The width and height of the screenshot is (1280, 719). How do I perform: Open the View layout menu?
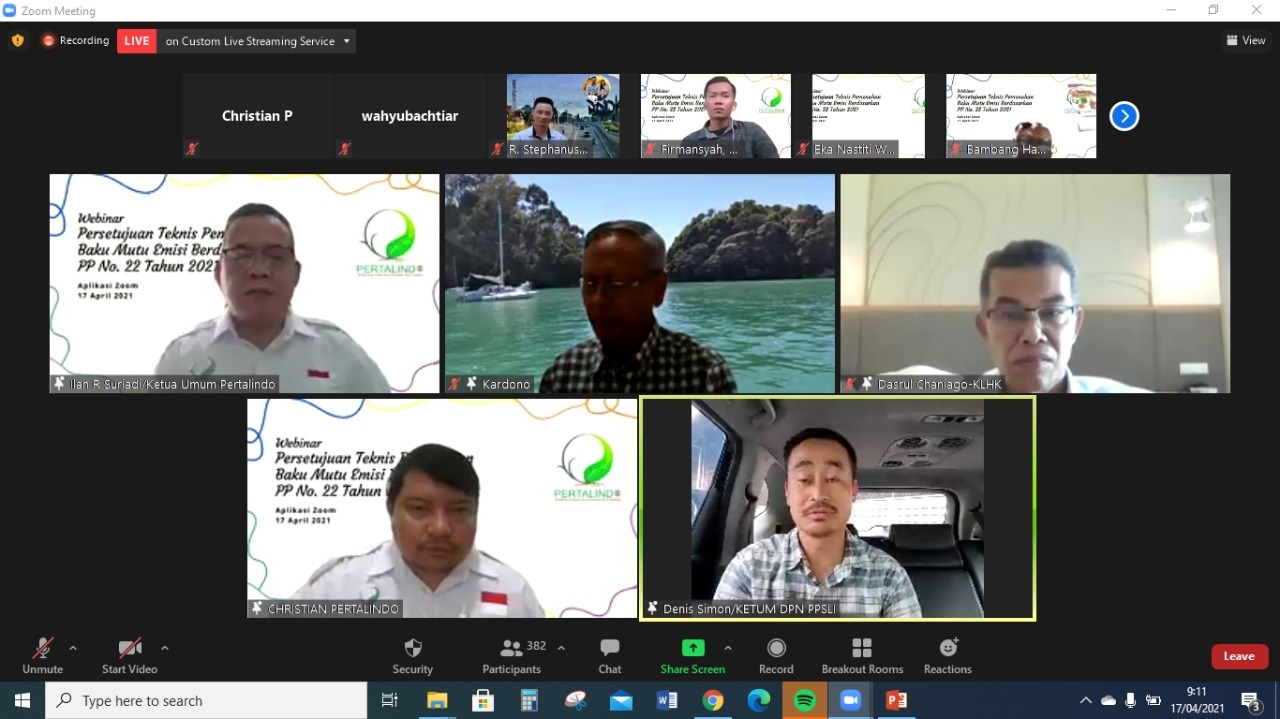(1246, 41)
